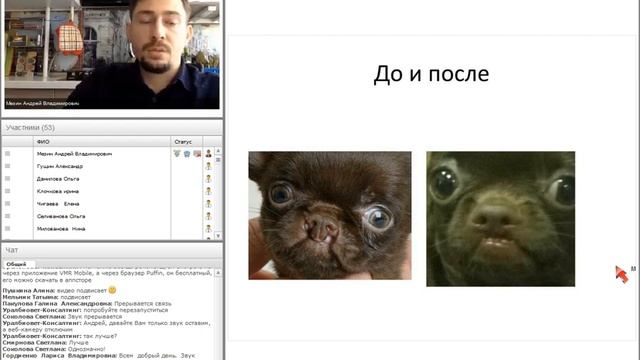The height and width of the screenshot is (360, 640).
Task: Click the blue webcam status icon for Мезин Андрей
Action: [x=187, y=153]
